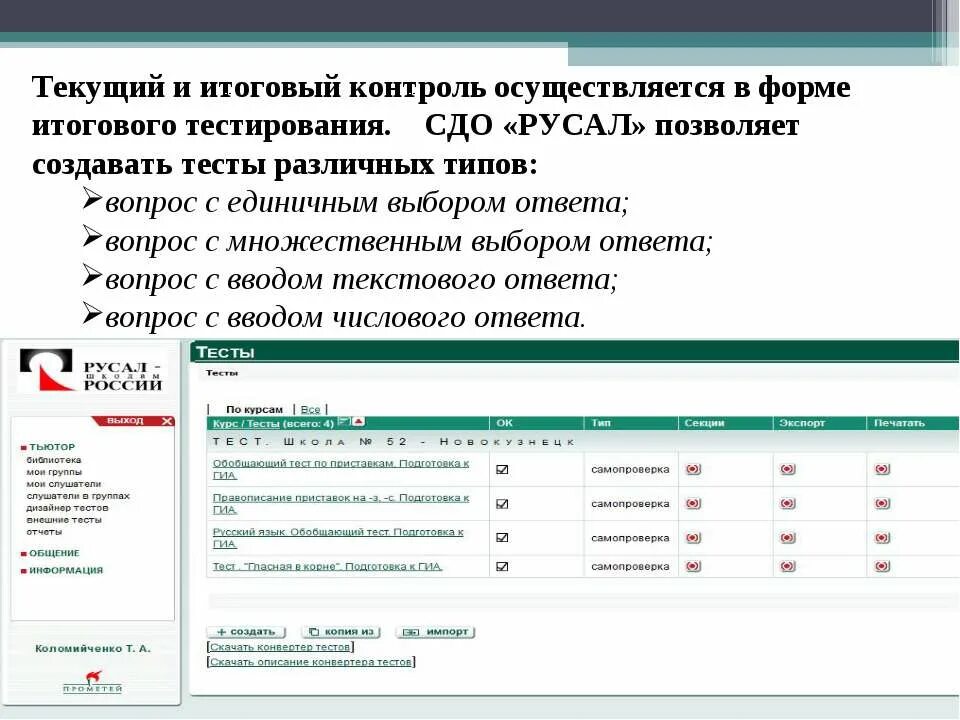
Task: Open Скачать конвертер тестов link
Action: point(280,647)
